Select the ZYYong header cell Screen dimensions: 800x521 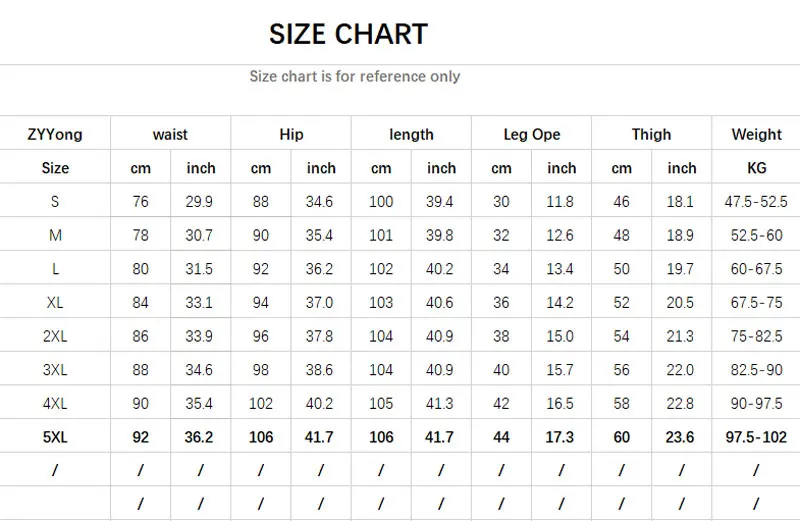tap(55, 134)
